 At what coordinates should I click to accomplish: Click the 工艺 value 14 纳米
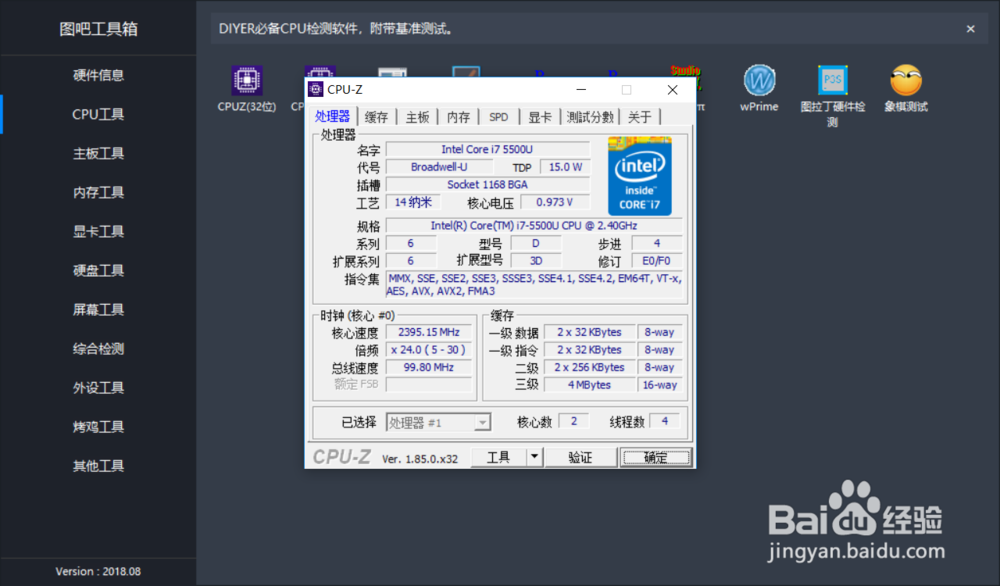tap(413, 202)
